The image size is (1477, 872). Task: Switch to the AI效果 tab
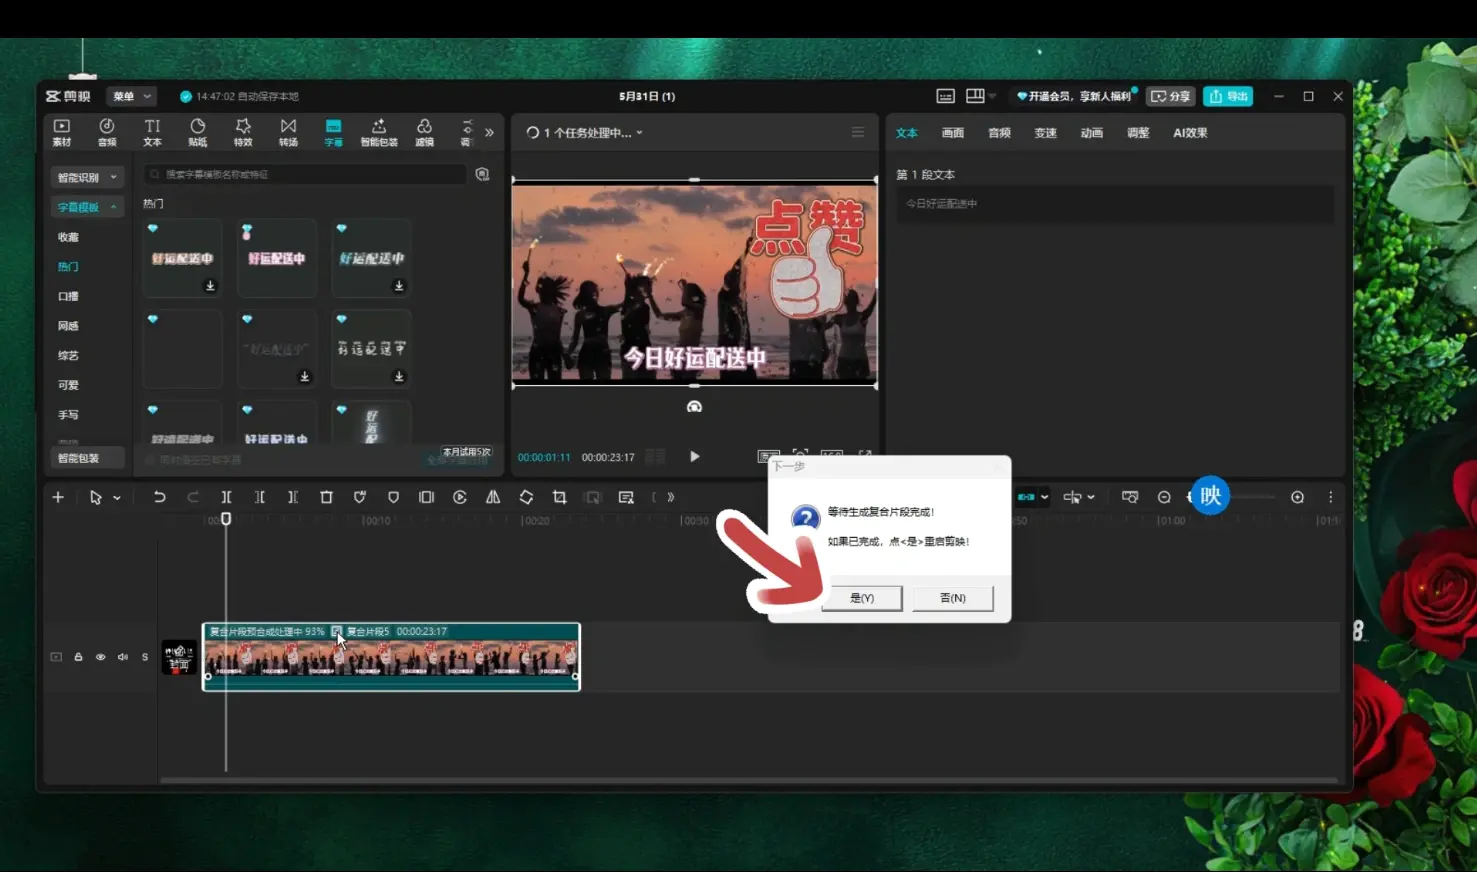pos(1190,132)
